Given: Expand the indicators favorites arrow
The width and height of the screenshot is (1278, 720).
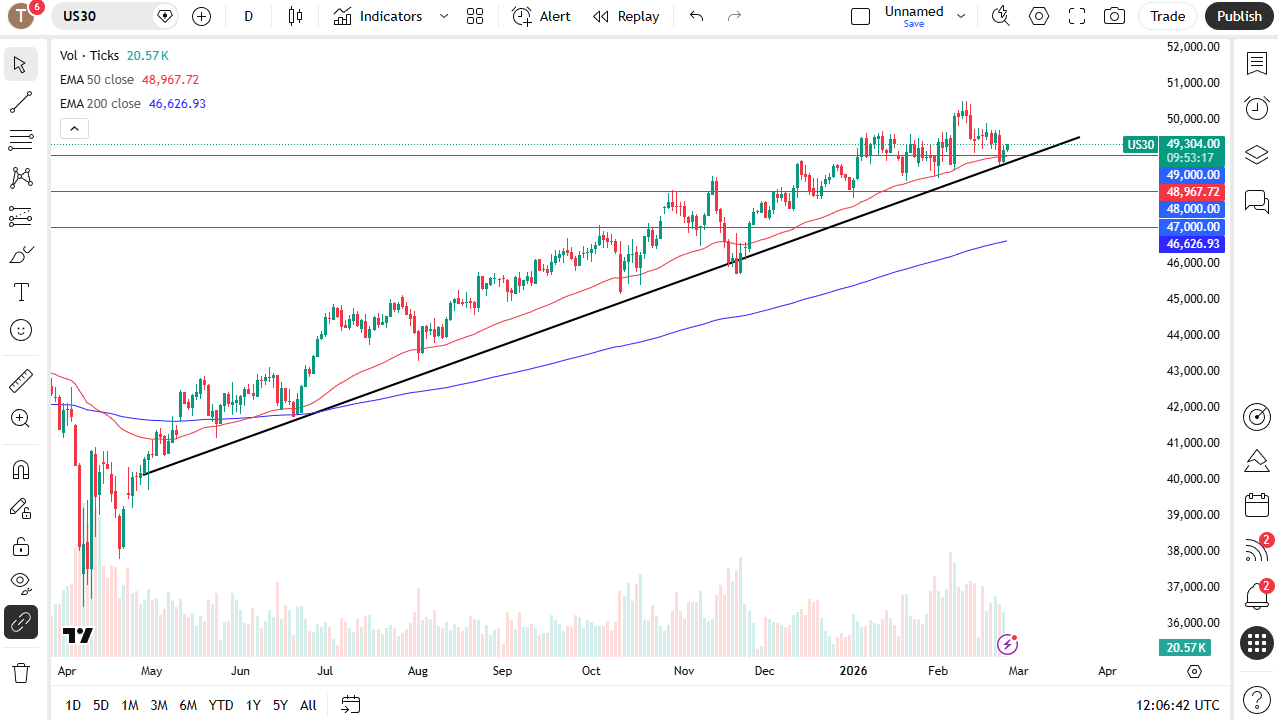Looking at the screenshot, I should pos(444,16).
